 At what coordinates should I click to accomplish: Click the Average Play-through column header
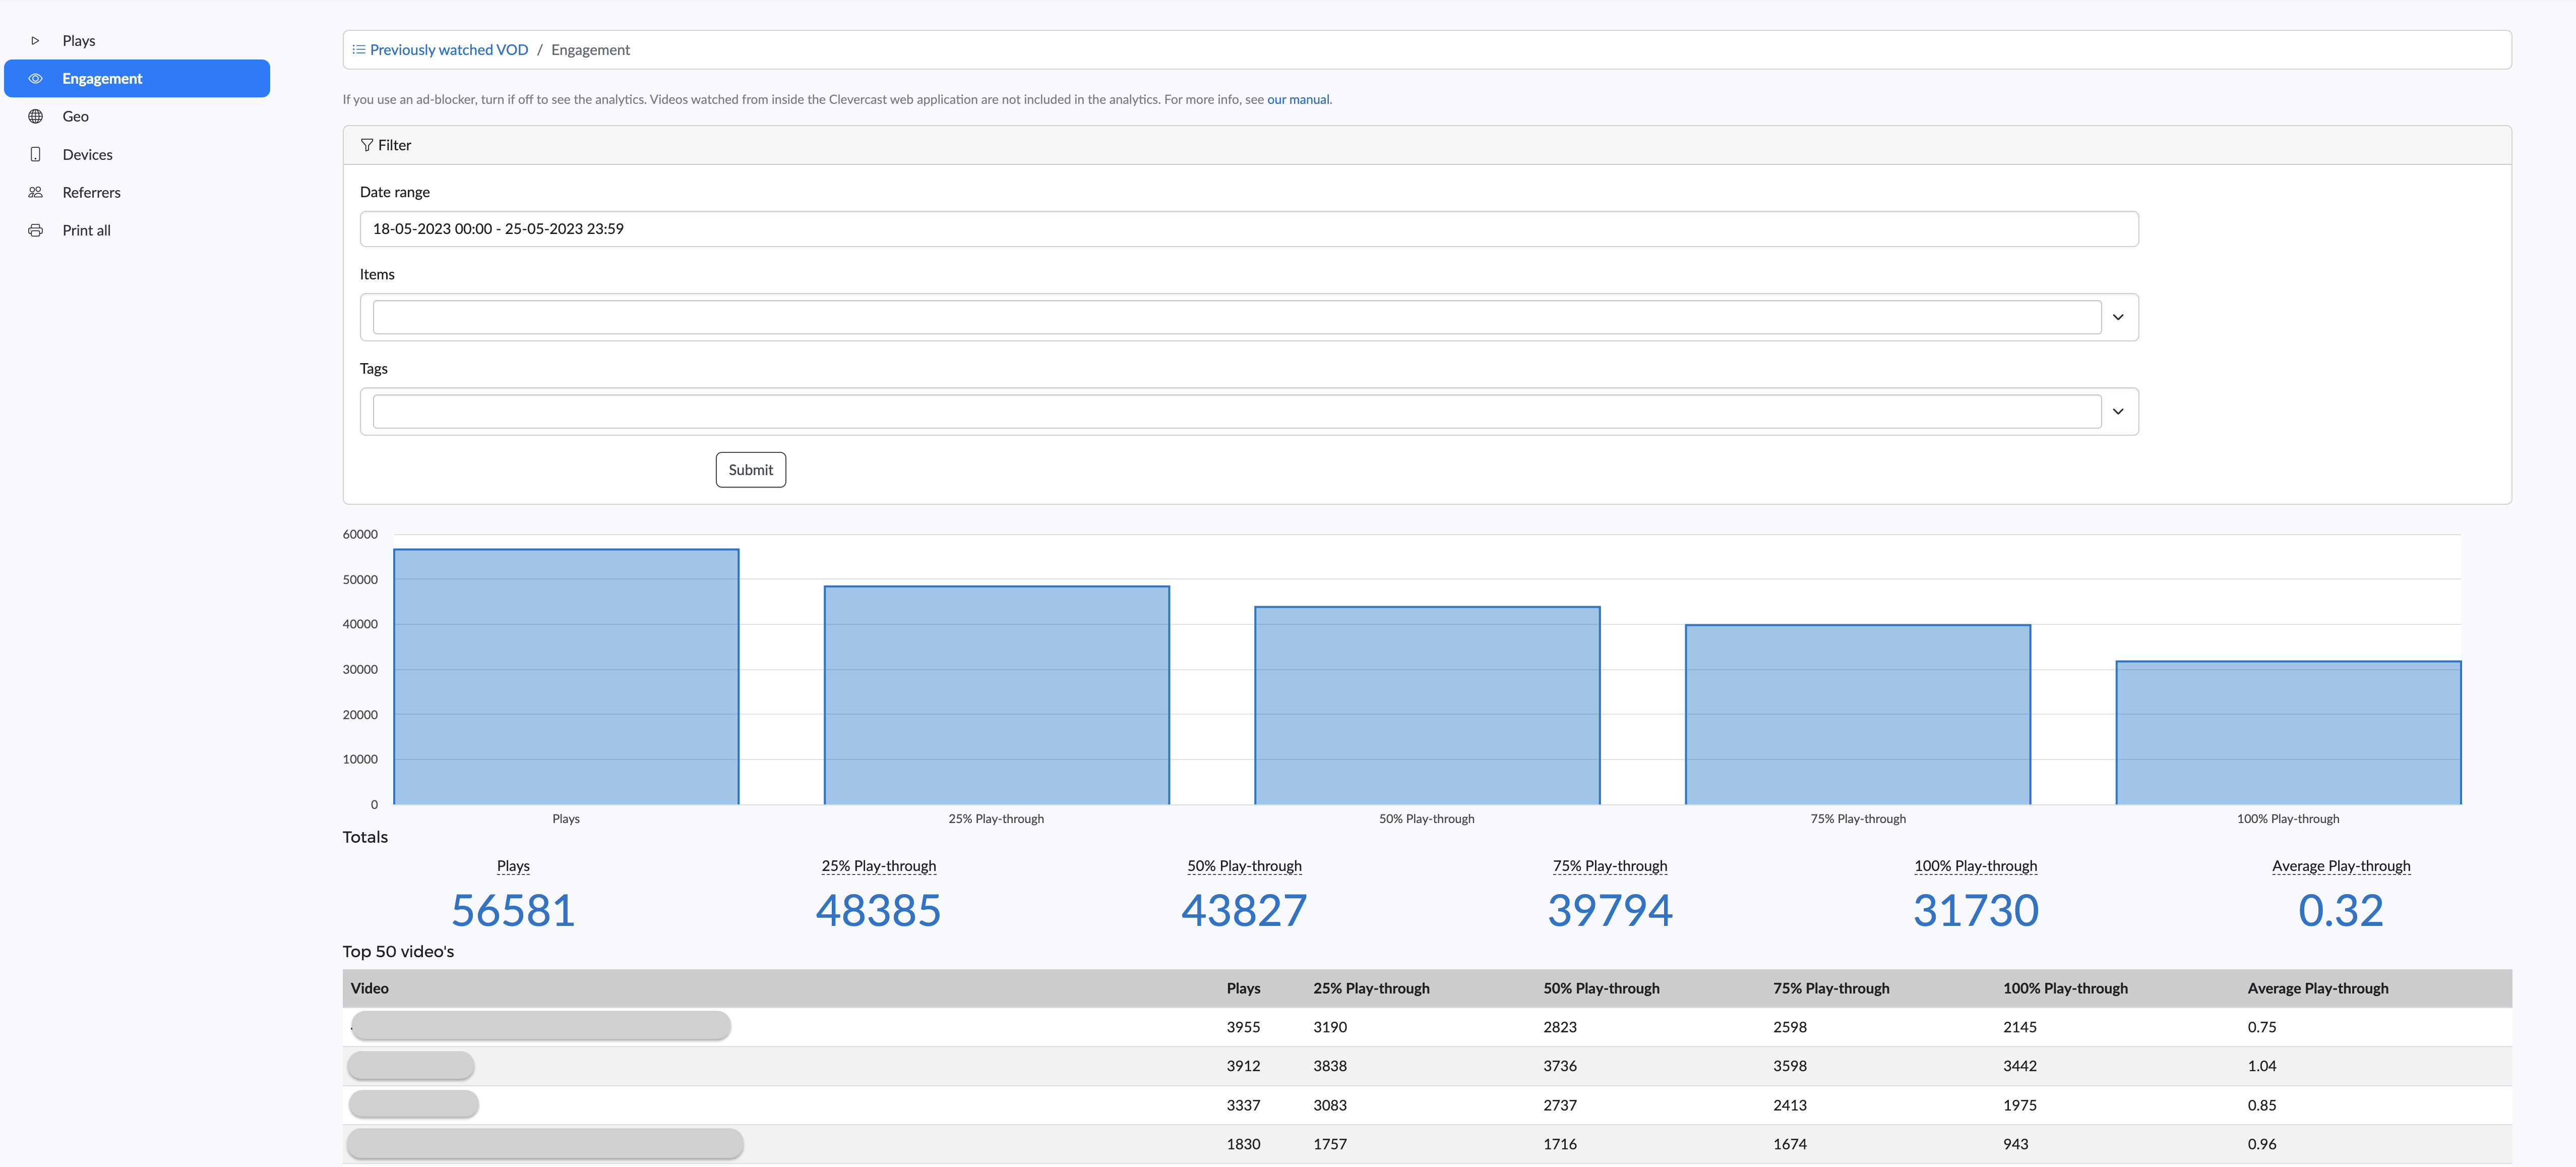[2318, 989]
